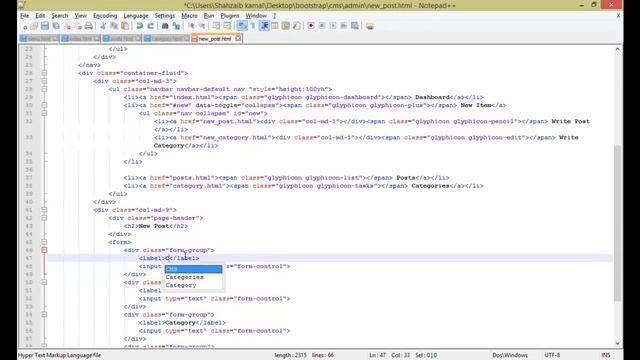Click the Print toolbar icon
Viewport: 640px width, 360px height.
89,26
